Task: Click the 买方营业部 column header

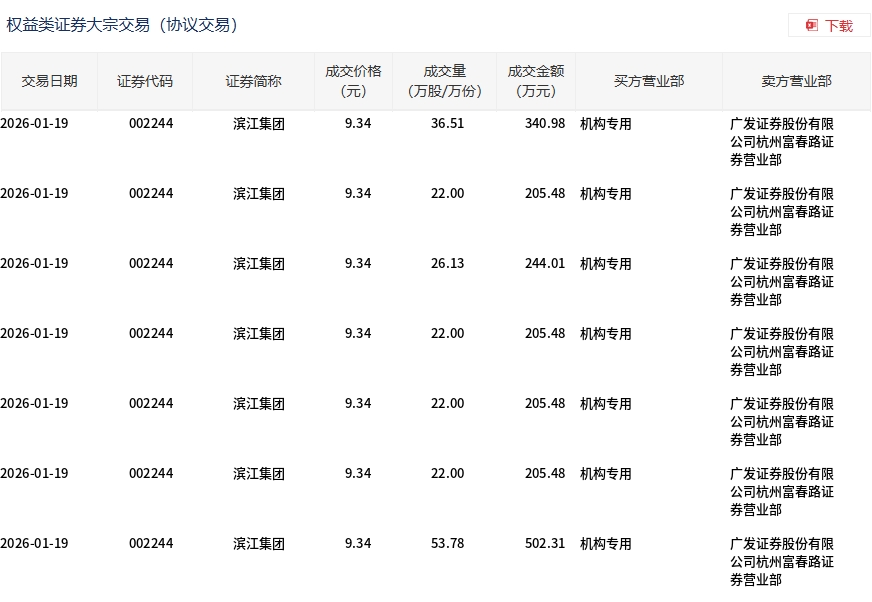Action: [x=648, y=81]
